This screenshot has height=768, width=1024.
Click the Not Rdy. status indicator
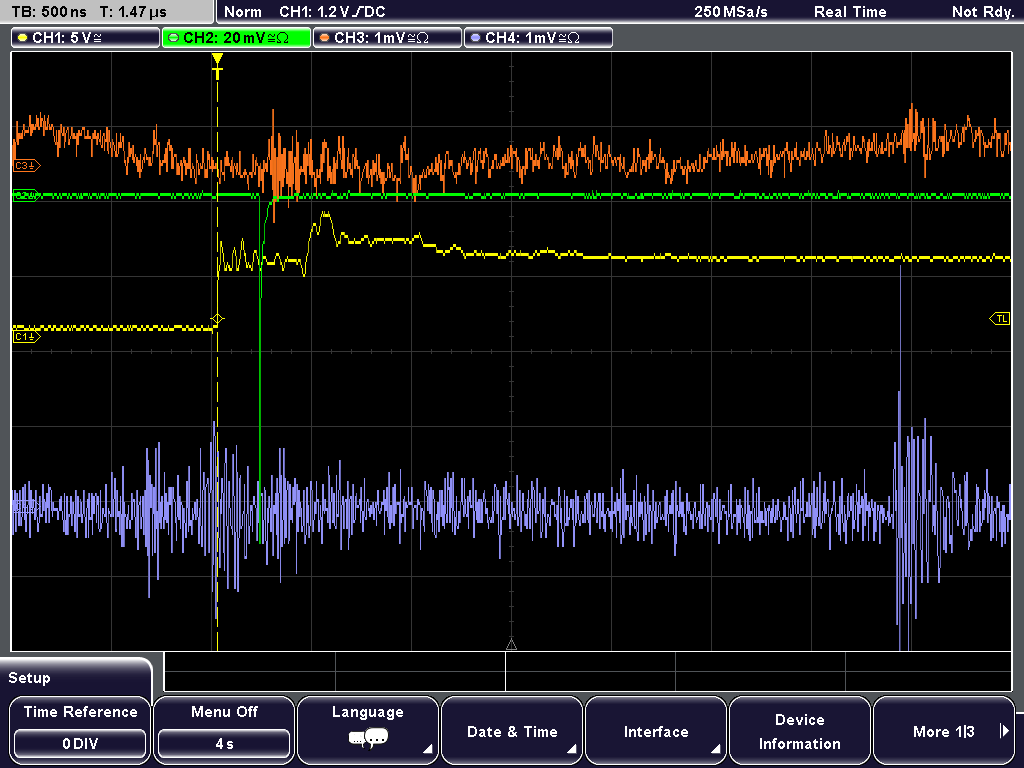pos(982,12)
